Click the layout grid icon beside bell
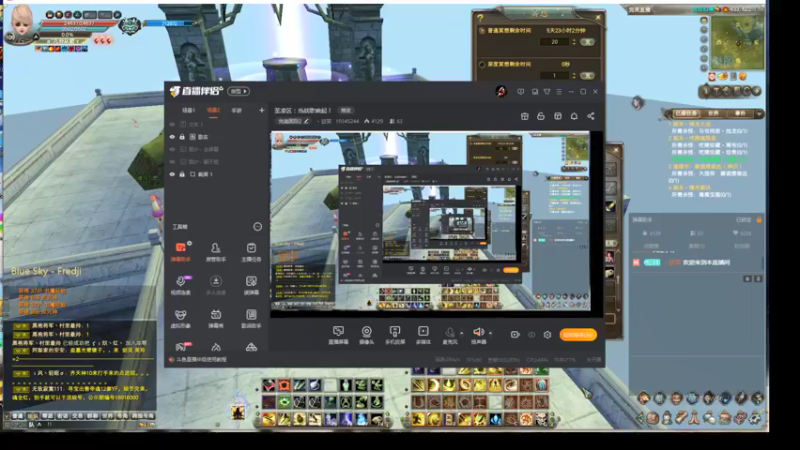 click(x=558, y=116)
